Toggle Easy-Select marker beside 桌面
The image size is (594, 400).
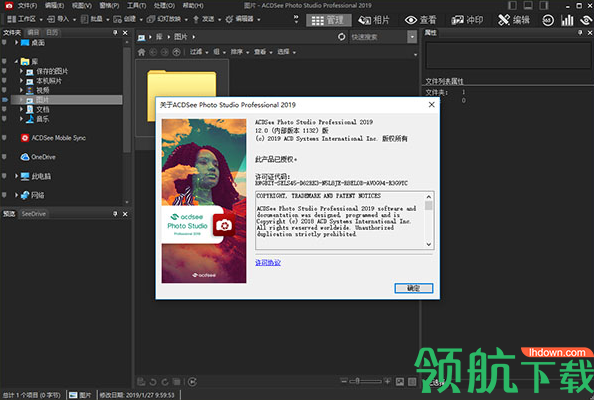[x=4, y=42]
